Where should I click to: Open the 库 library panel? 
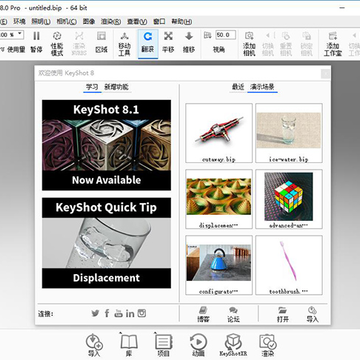point(128,345)
